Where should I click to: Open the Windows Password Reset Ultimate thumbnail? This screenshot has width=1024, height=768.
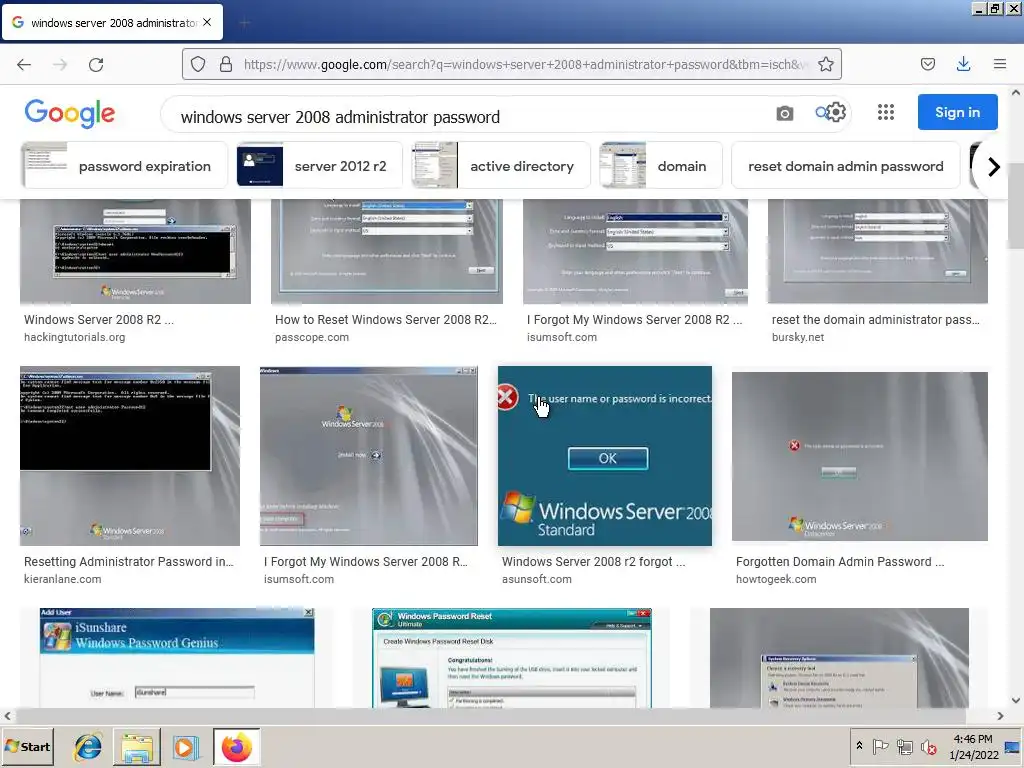click(x=512, y=658)
